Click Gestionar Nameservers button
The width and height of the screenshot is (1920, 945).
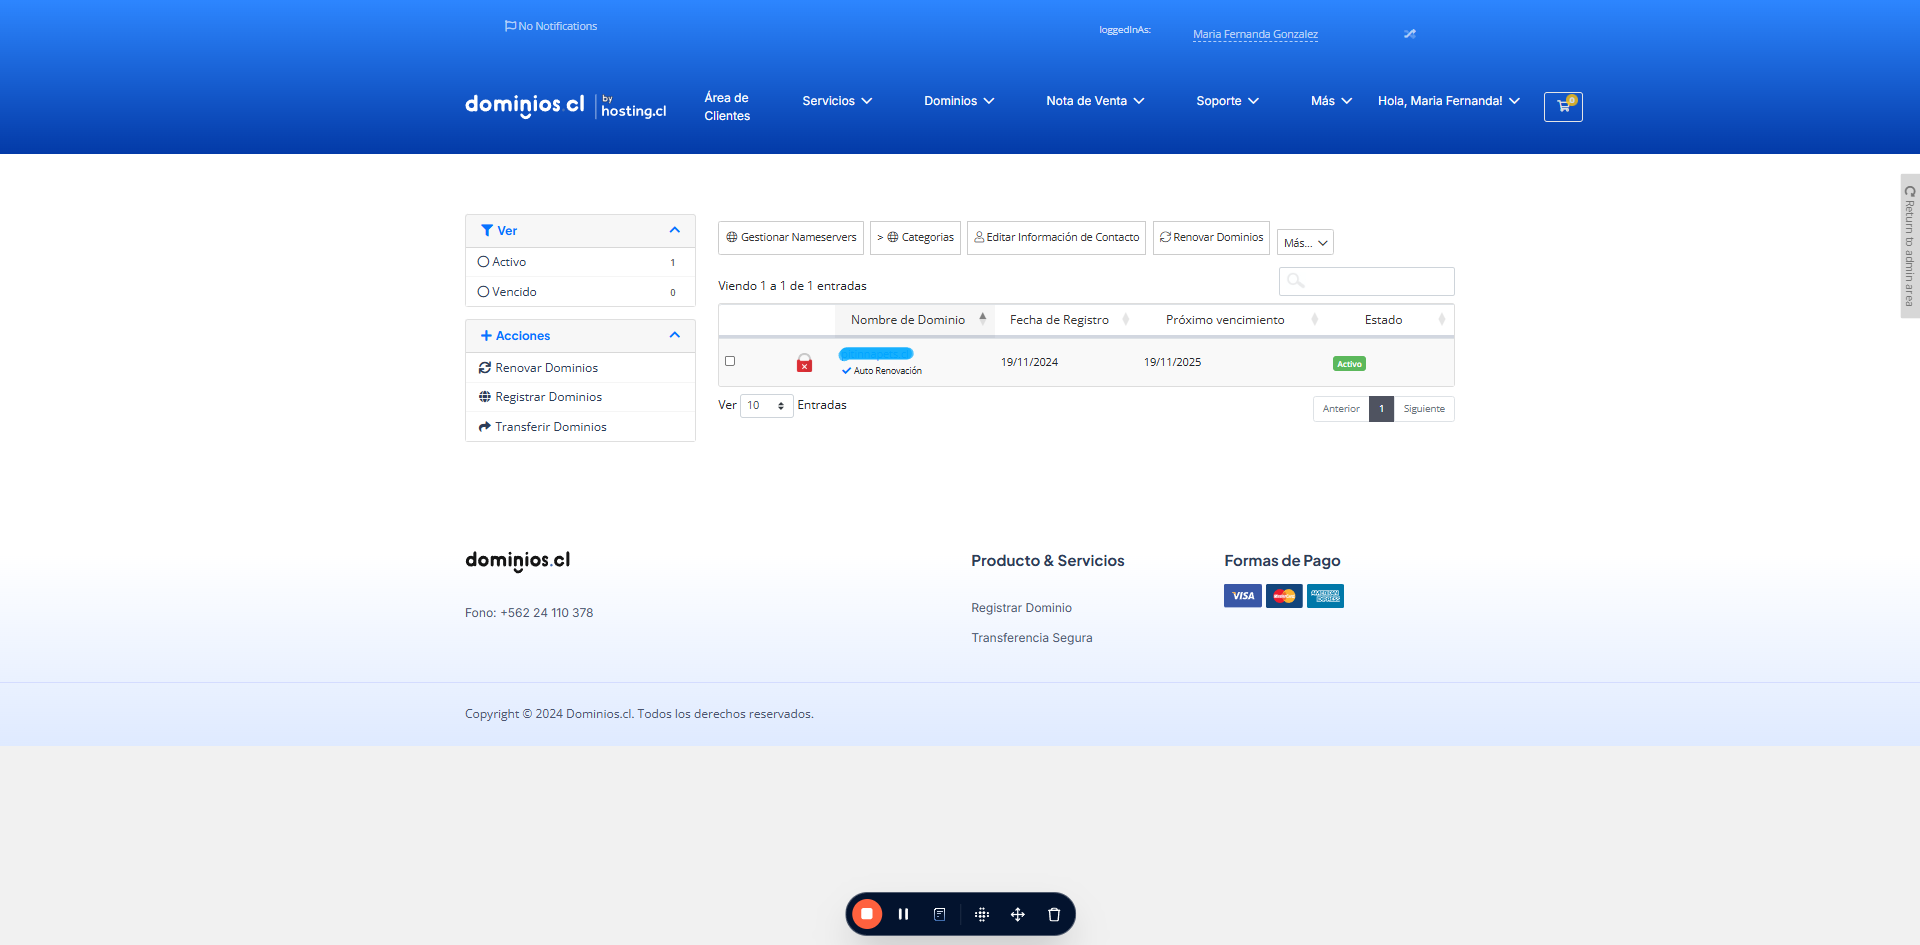click(791, 238)
